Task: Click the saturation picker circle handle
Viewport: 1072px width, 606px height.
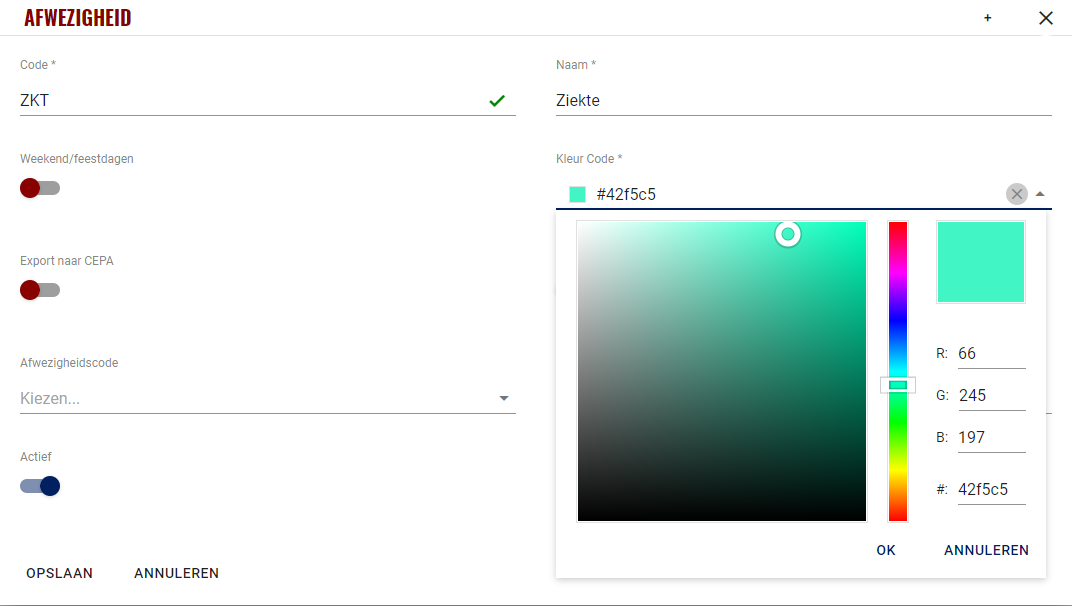Action: [788, 235]
